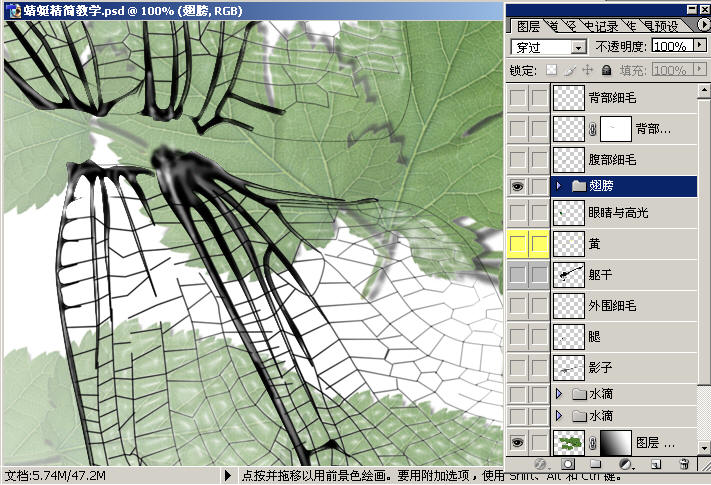Hide the 翅膀 group using eye icon

517,185
